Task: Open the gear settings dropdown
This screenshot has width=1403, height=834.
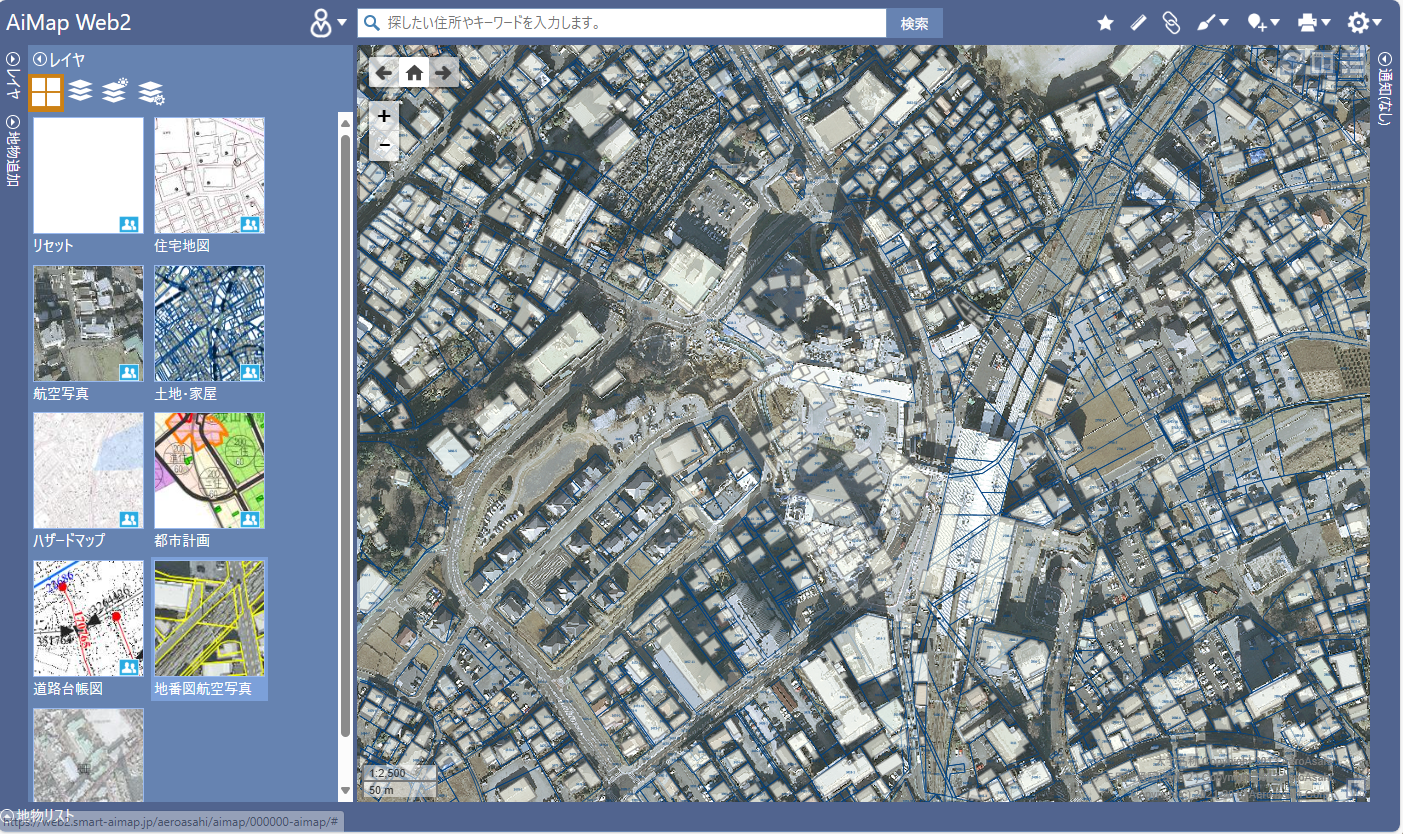Action: click(x=1364, y=23)
